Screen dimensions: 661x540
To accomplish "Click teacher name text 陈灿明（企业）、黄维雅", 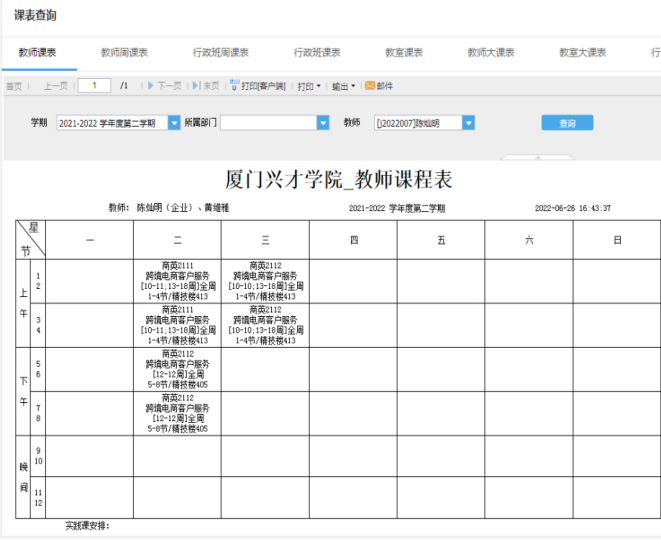I will tap(183, 207).
